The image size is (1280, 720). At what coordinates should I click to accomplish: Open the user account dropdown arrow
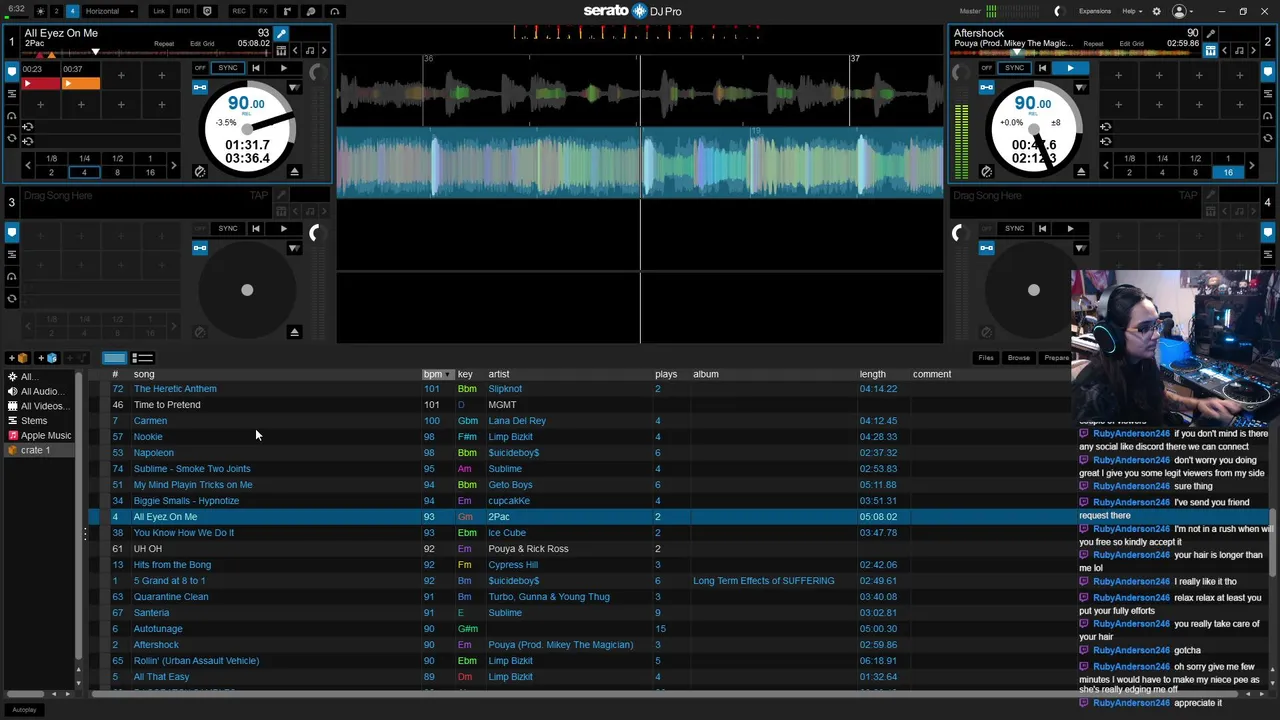click(1193, 11)
